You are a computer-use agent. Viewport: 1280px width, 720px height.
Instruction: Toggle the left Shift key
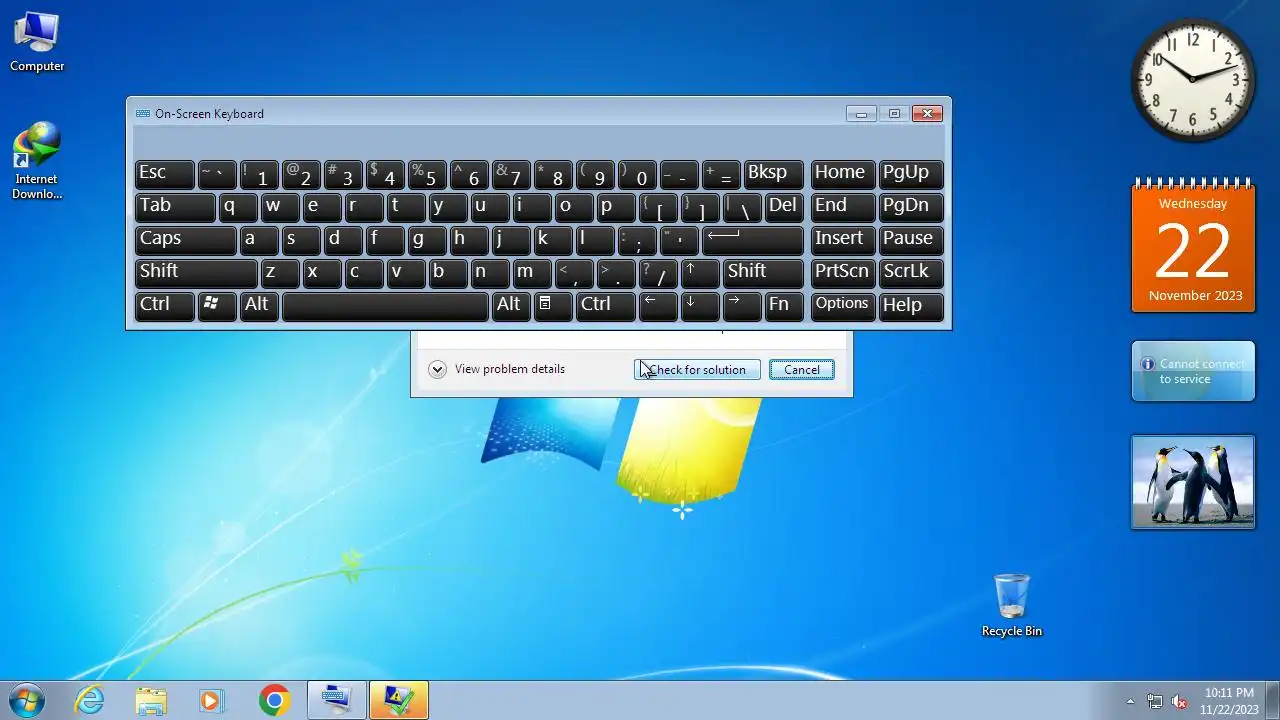(x=196, y=272)
